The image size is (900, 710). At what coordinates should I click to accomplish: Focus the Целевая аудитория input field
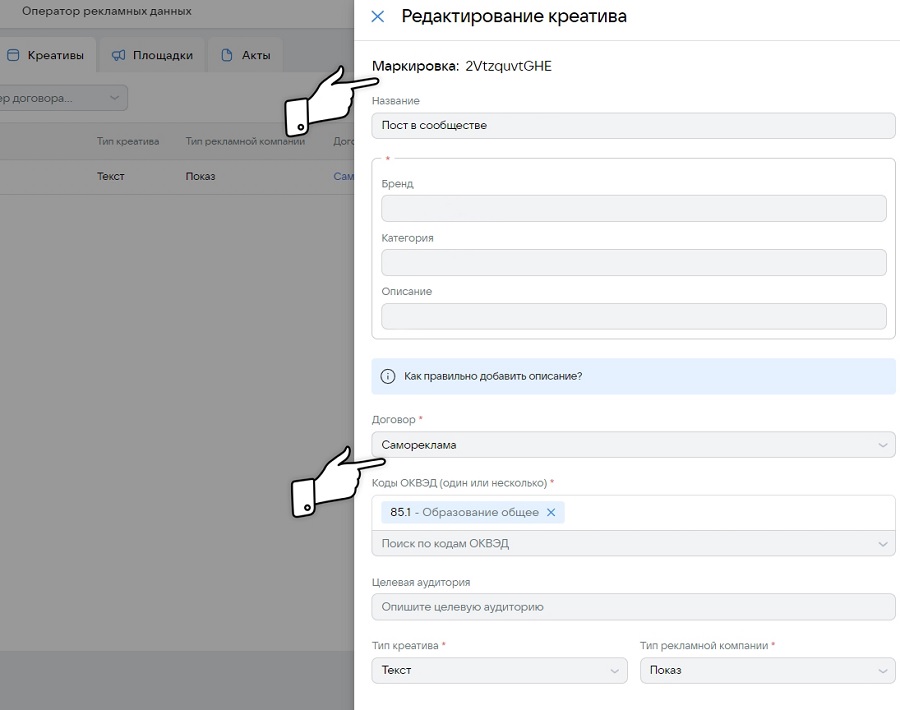click(633, 607)
